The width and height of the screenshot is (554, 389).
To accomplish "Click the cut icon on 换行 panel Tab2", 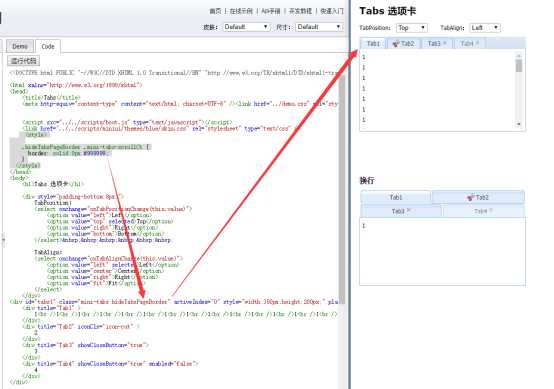I will tap(470, 198).
